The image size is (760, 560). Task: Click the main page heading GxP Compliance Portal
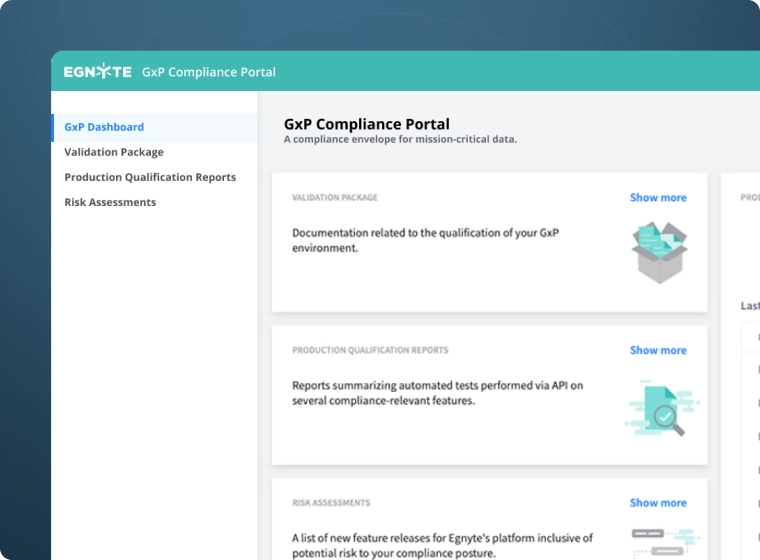366,124
